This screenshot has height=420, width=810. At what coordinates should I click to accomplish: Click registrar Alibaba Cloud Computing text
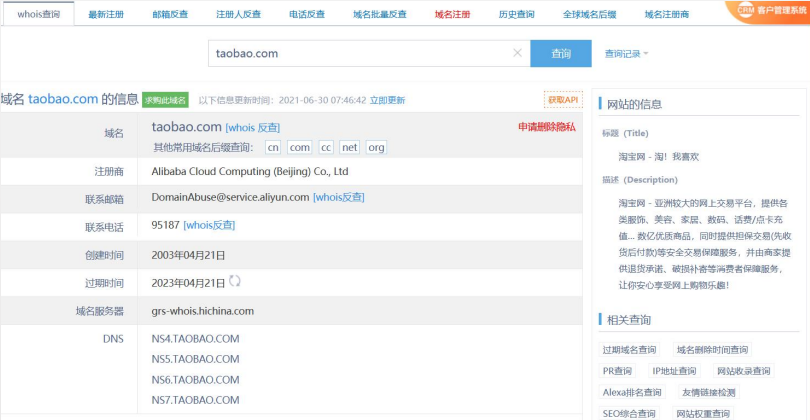(250, 172)
